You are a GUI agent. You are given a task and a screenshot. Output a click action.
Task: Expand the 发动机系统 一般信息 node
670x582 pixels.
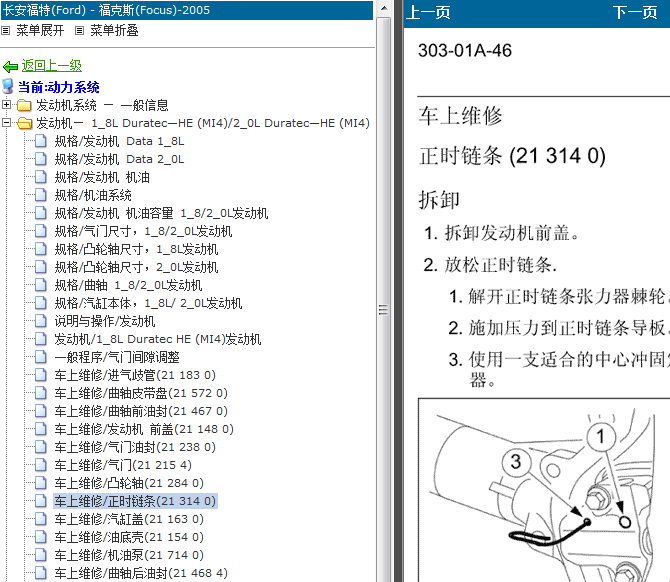tap(6, 104)
